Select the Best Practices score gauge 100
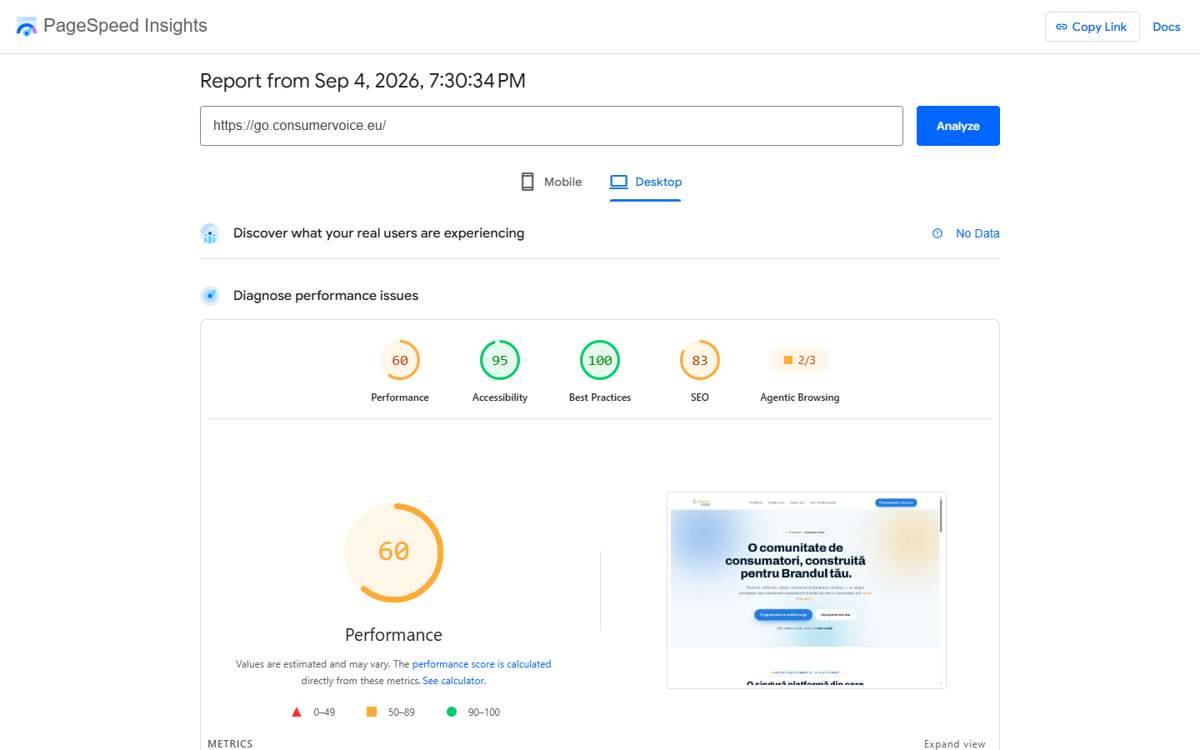 (600, 360)
